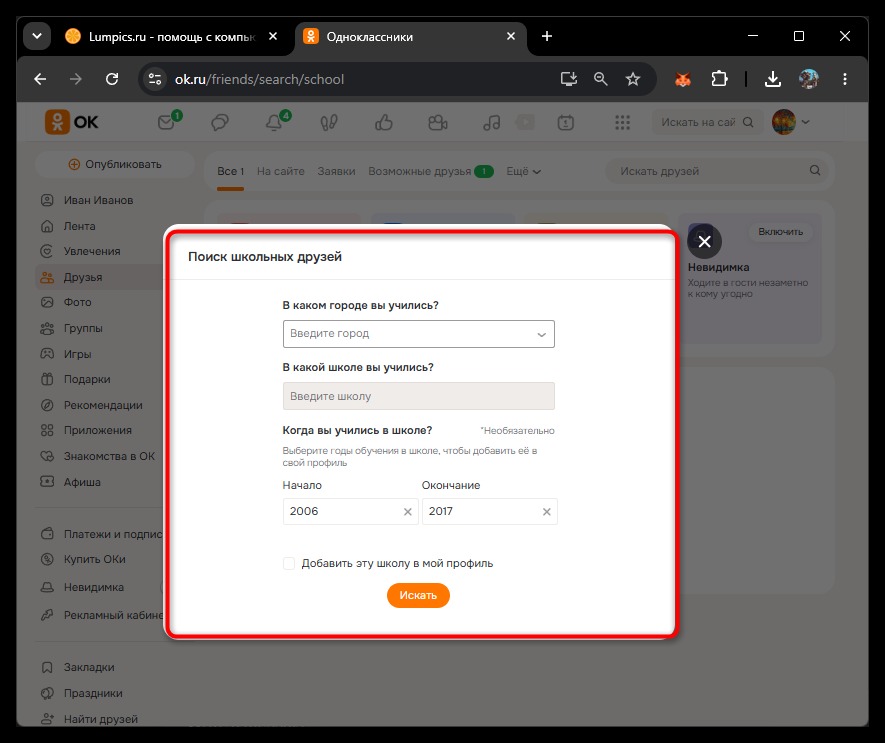Open the browser profile avatar

point(809,79)
